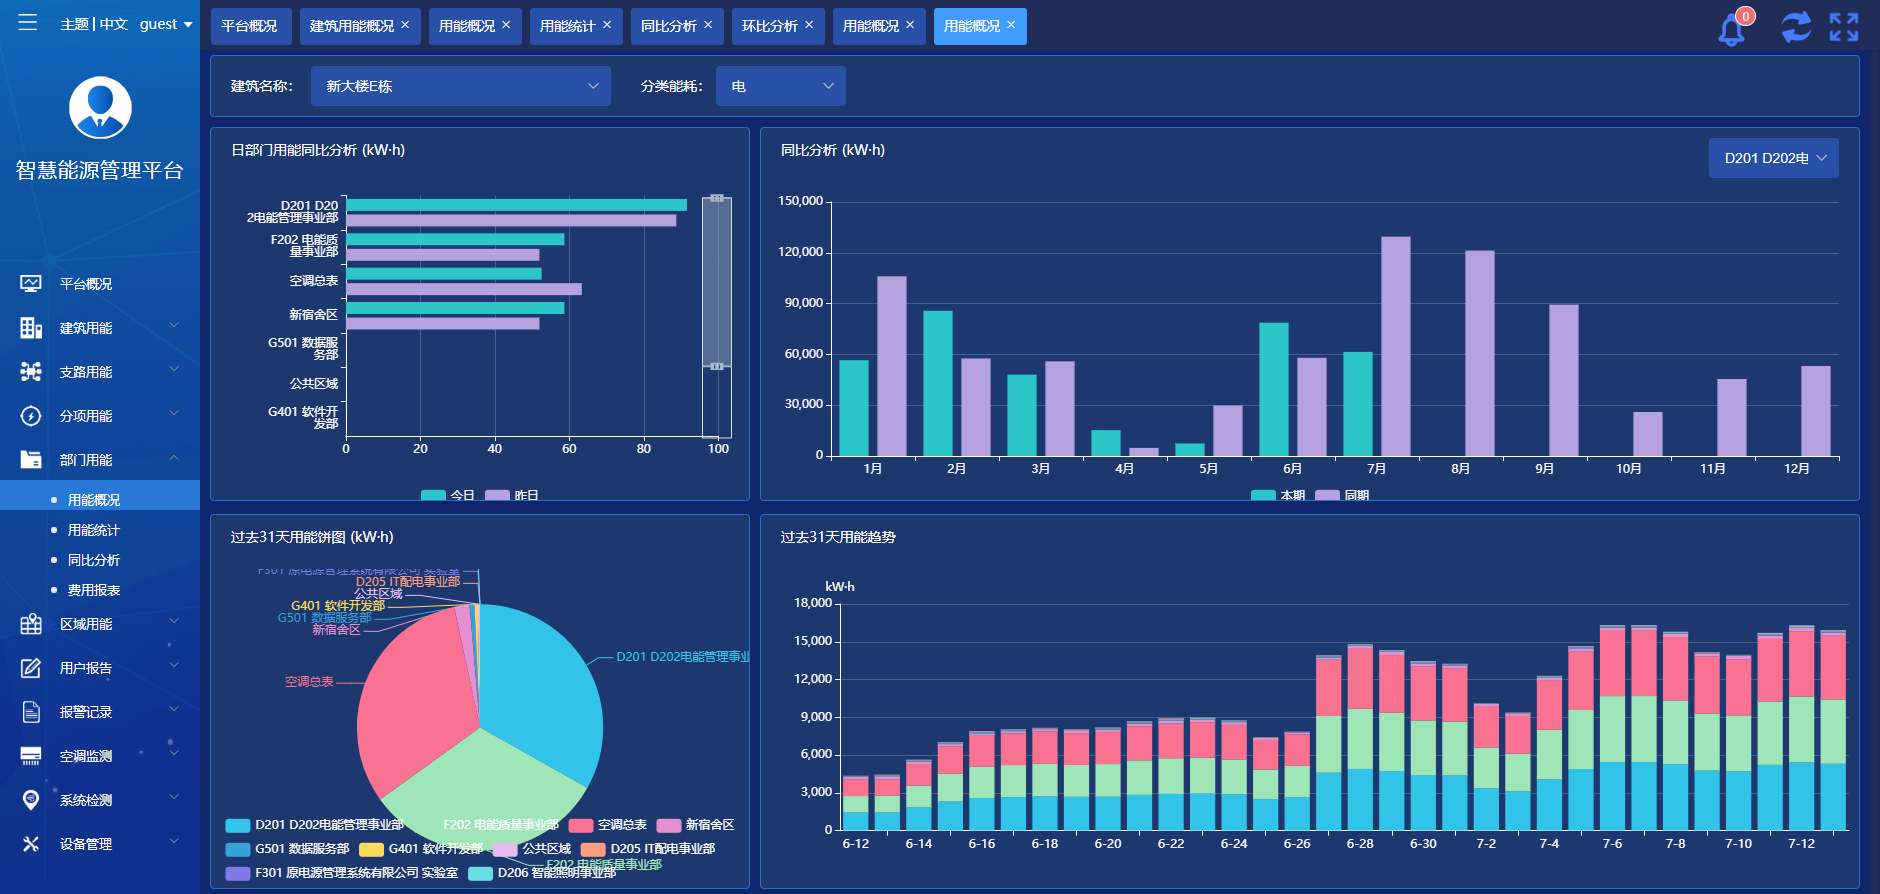Close the 同比分析 tab
Viewport: 1880px width, 894px height.
[x=708, y=25]
